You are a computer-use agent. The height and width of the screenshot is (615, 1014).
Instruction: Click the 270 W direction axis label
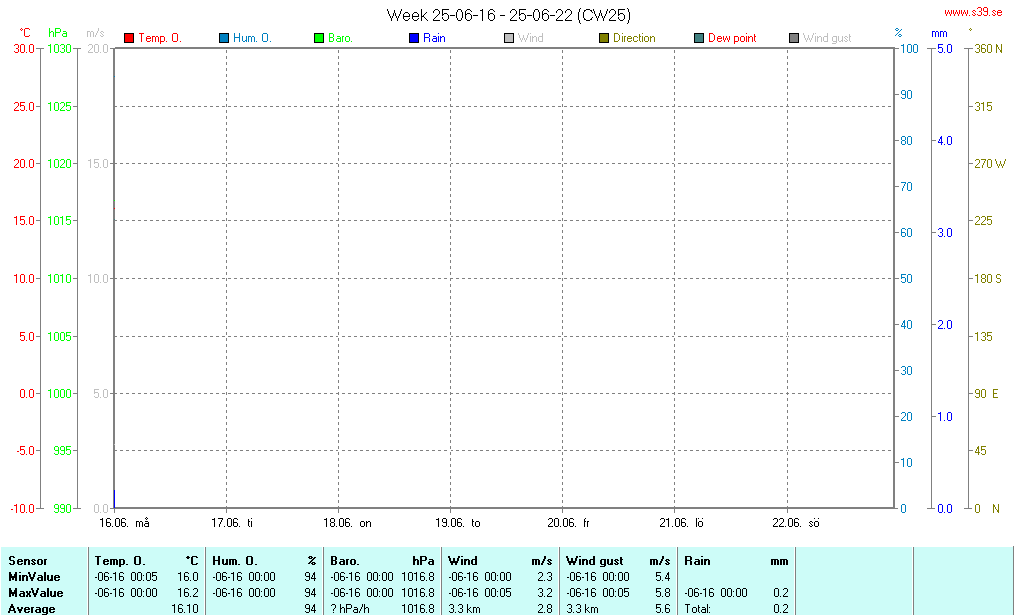click(990, 164)
